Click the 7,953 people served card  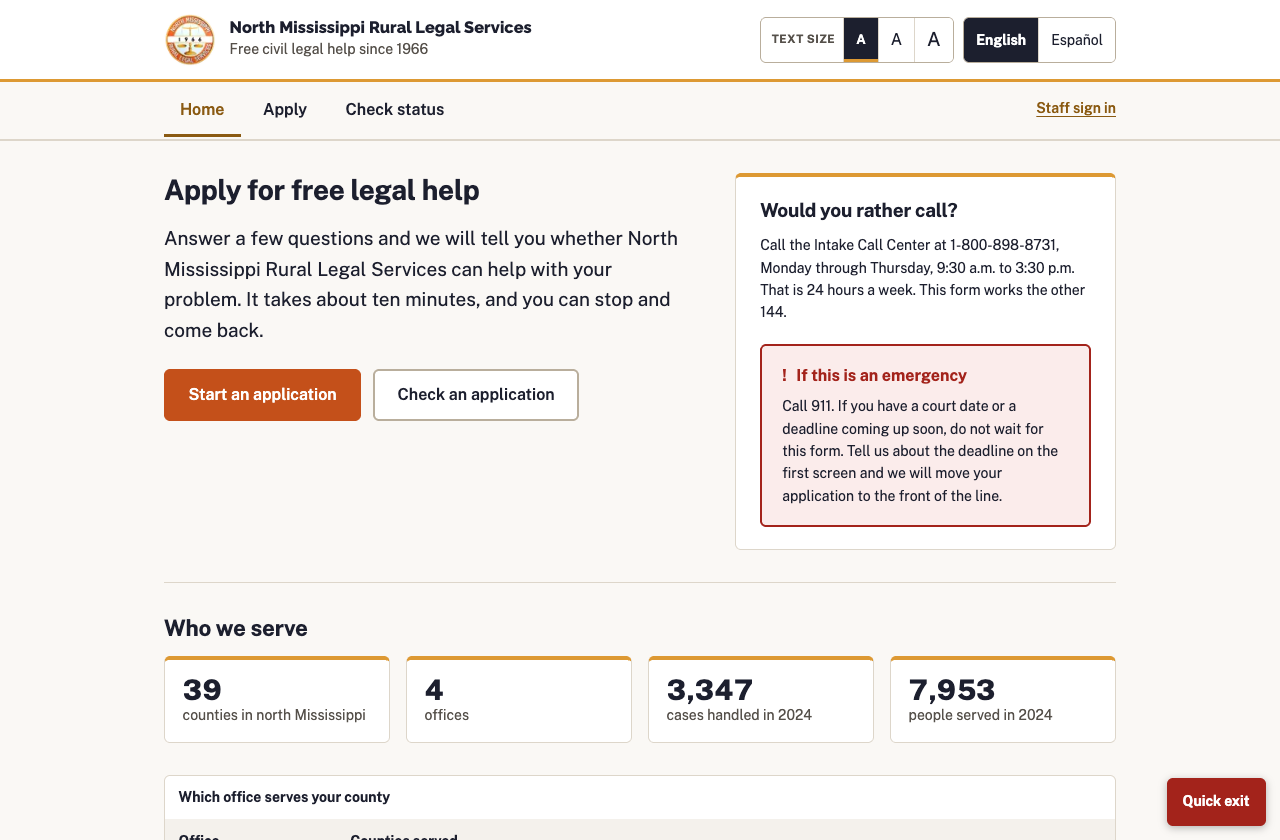[1003, 700]
